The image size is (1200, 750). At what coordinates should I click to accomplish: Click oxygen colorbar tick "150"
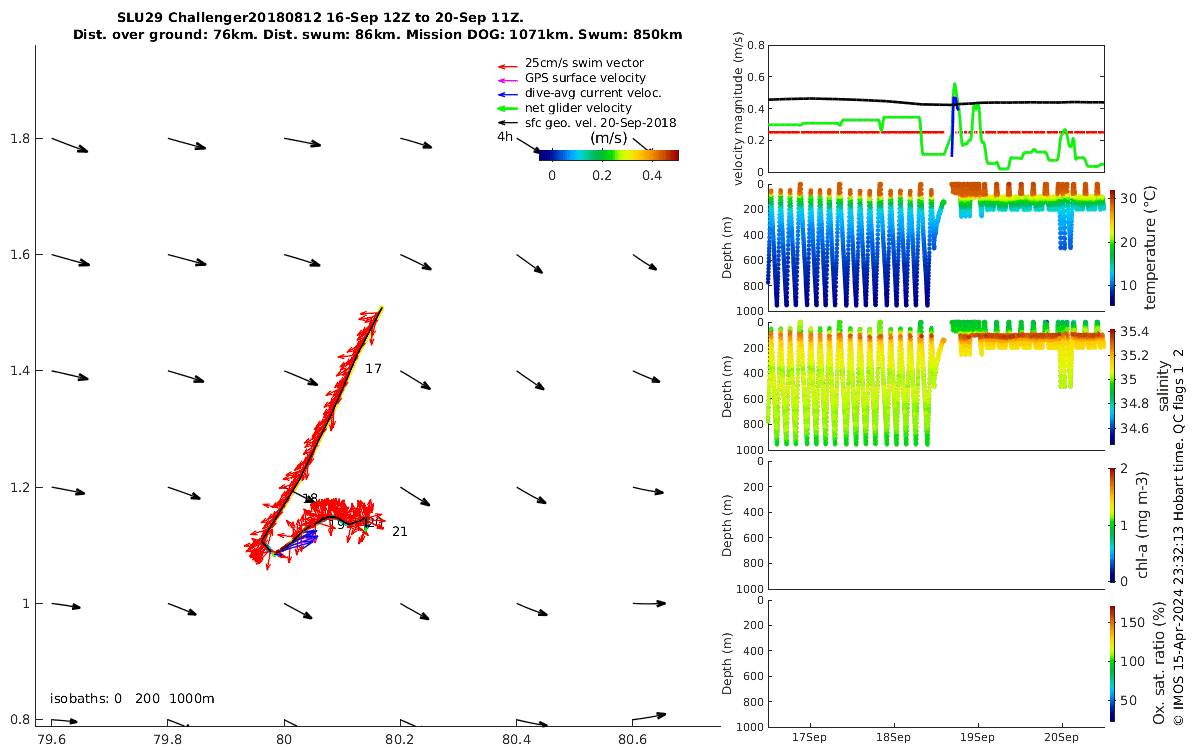[x=1134, y=622]
